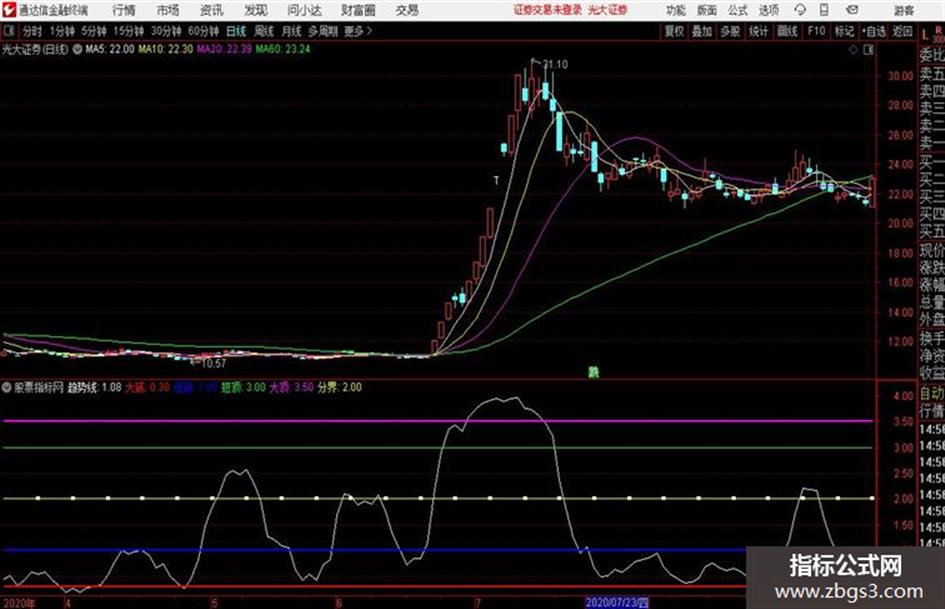Open the 公式 formula menu

(738, 10)
